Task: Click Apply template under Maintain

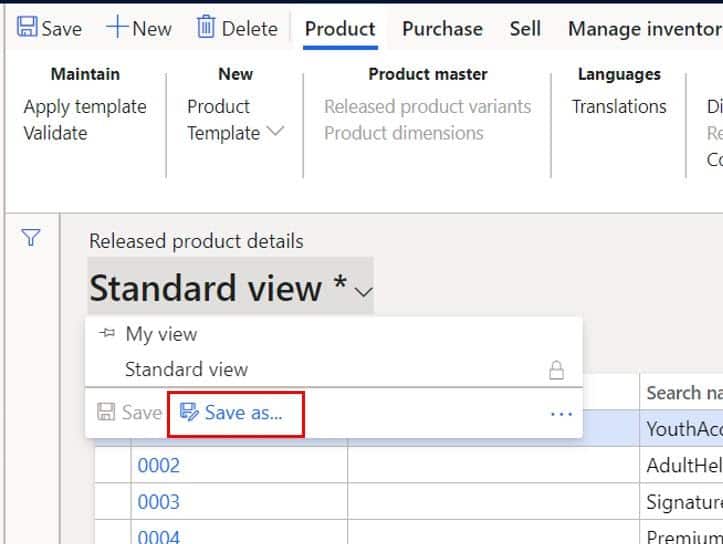Action: [x=85, y=107]
